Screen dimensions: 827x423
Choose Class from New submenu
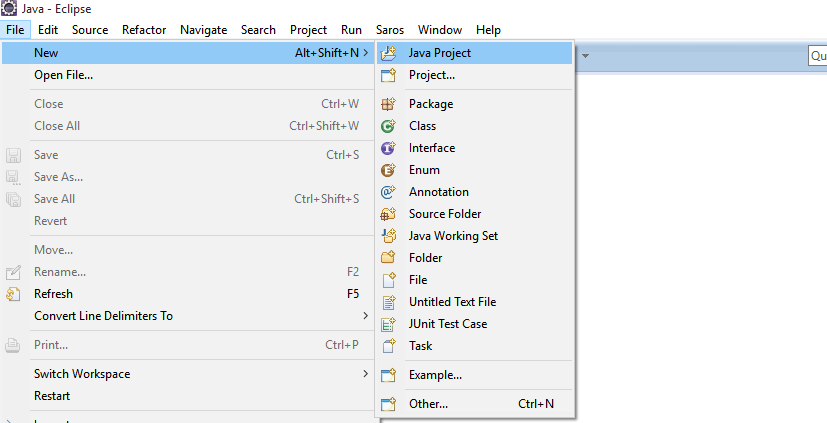(x=475, y=126)
